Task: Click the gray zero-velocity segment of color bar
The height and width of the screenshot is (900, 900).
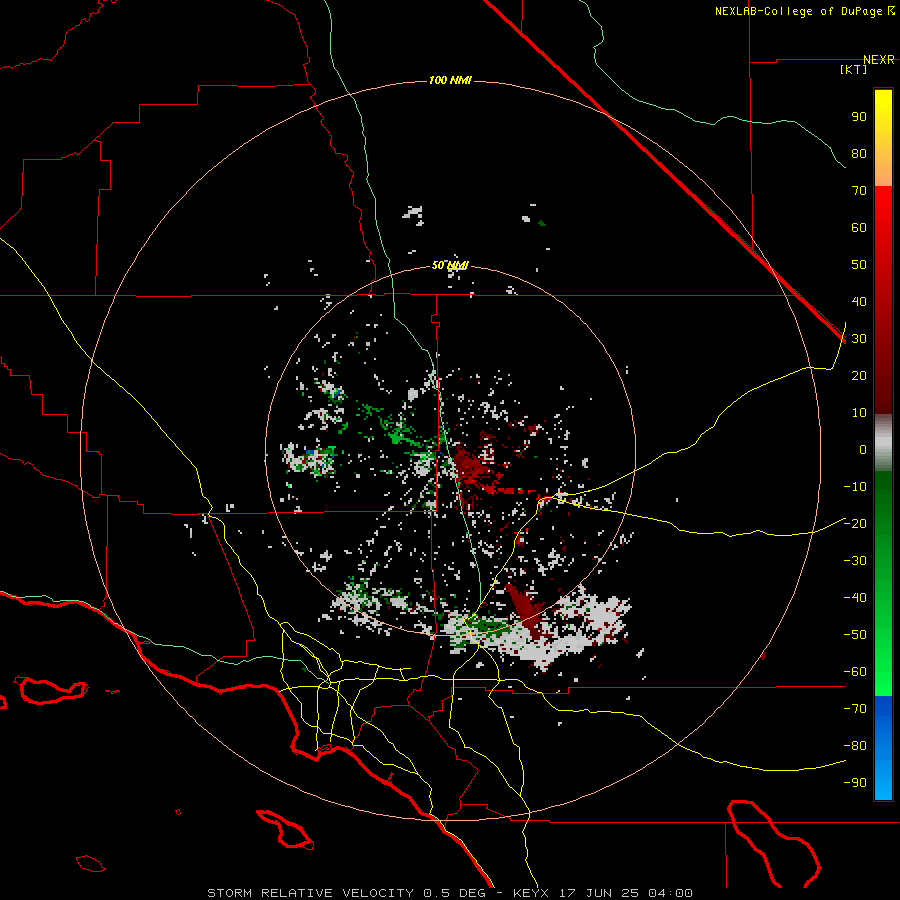Action: point(883,443)
